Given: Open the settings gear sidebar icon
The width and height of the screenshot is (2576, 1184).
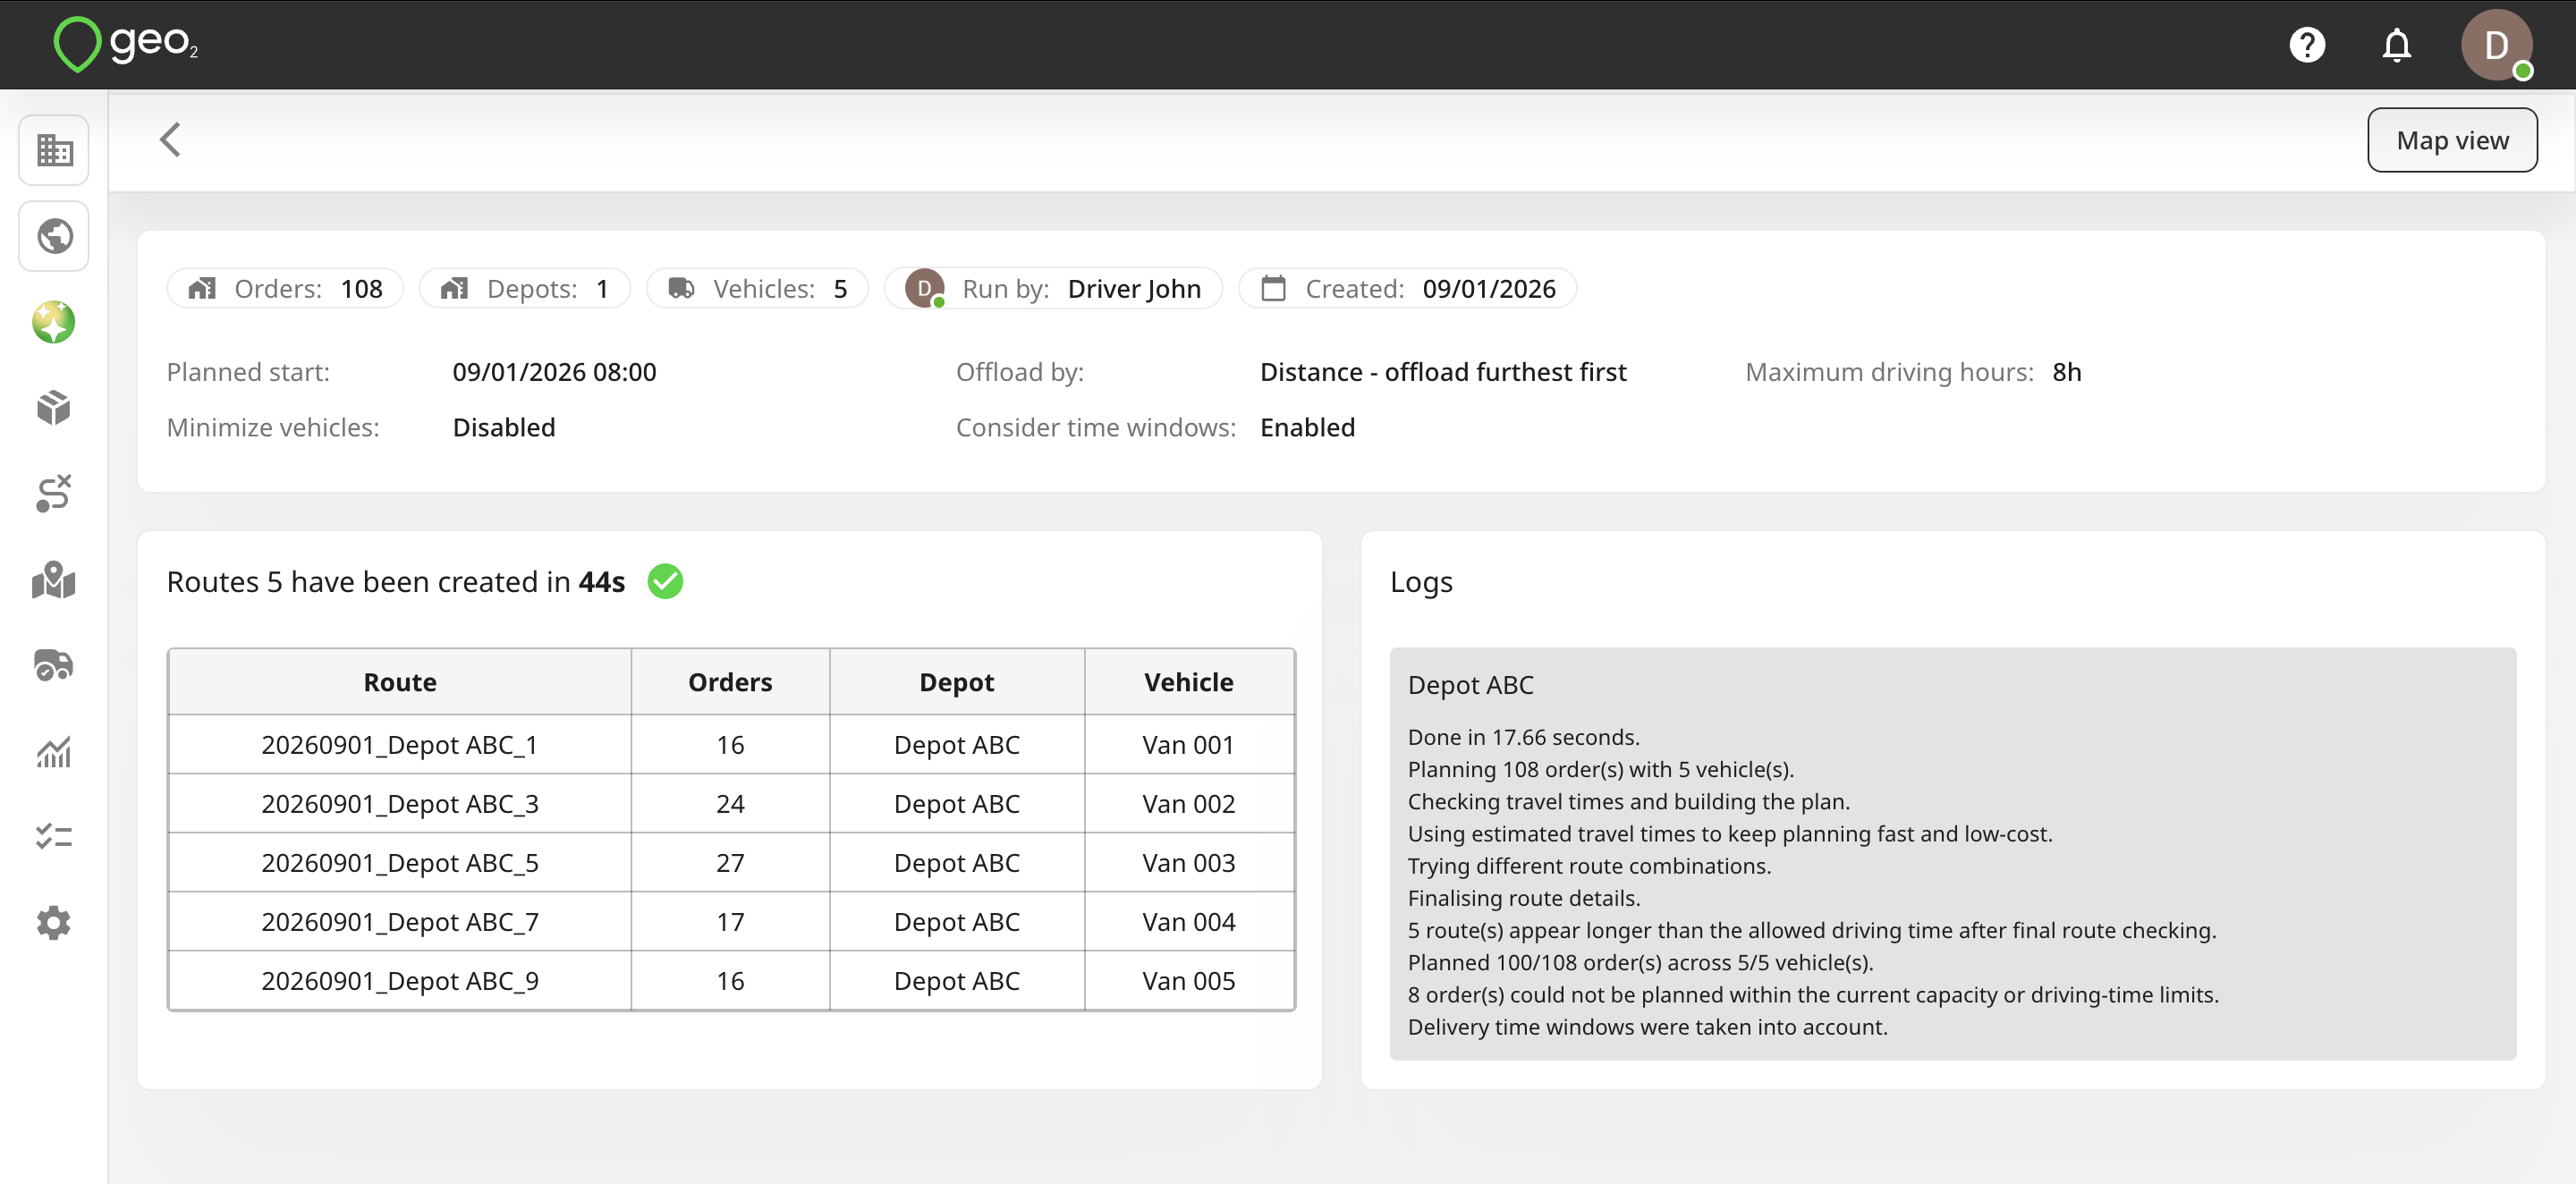Looking at the screenshot, I should tap(54, 922).
